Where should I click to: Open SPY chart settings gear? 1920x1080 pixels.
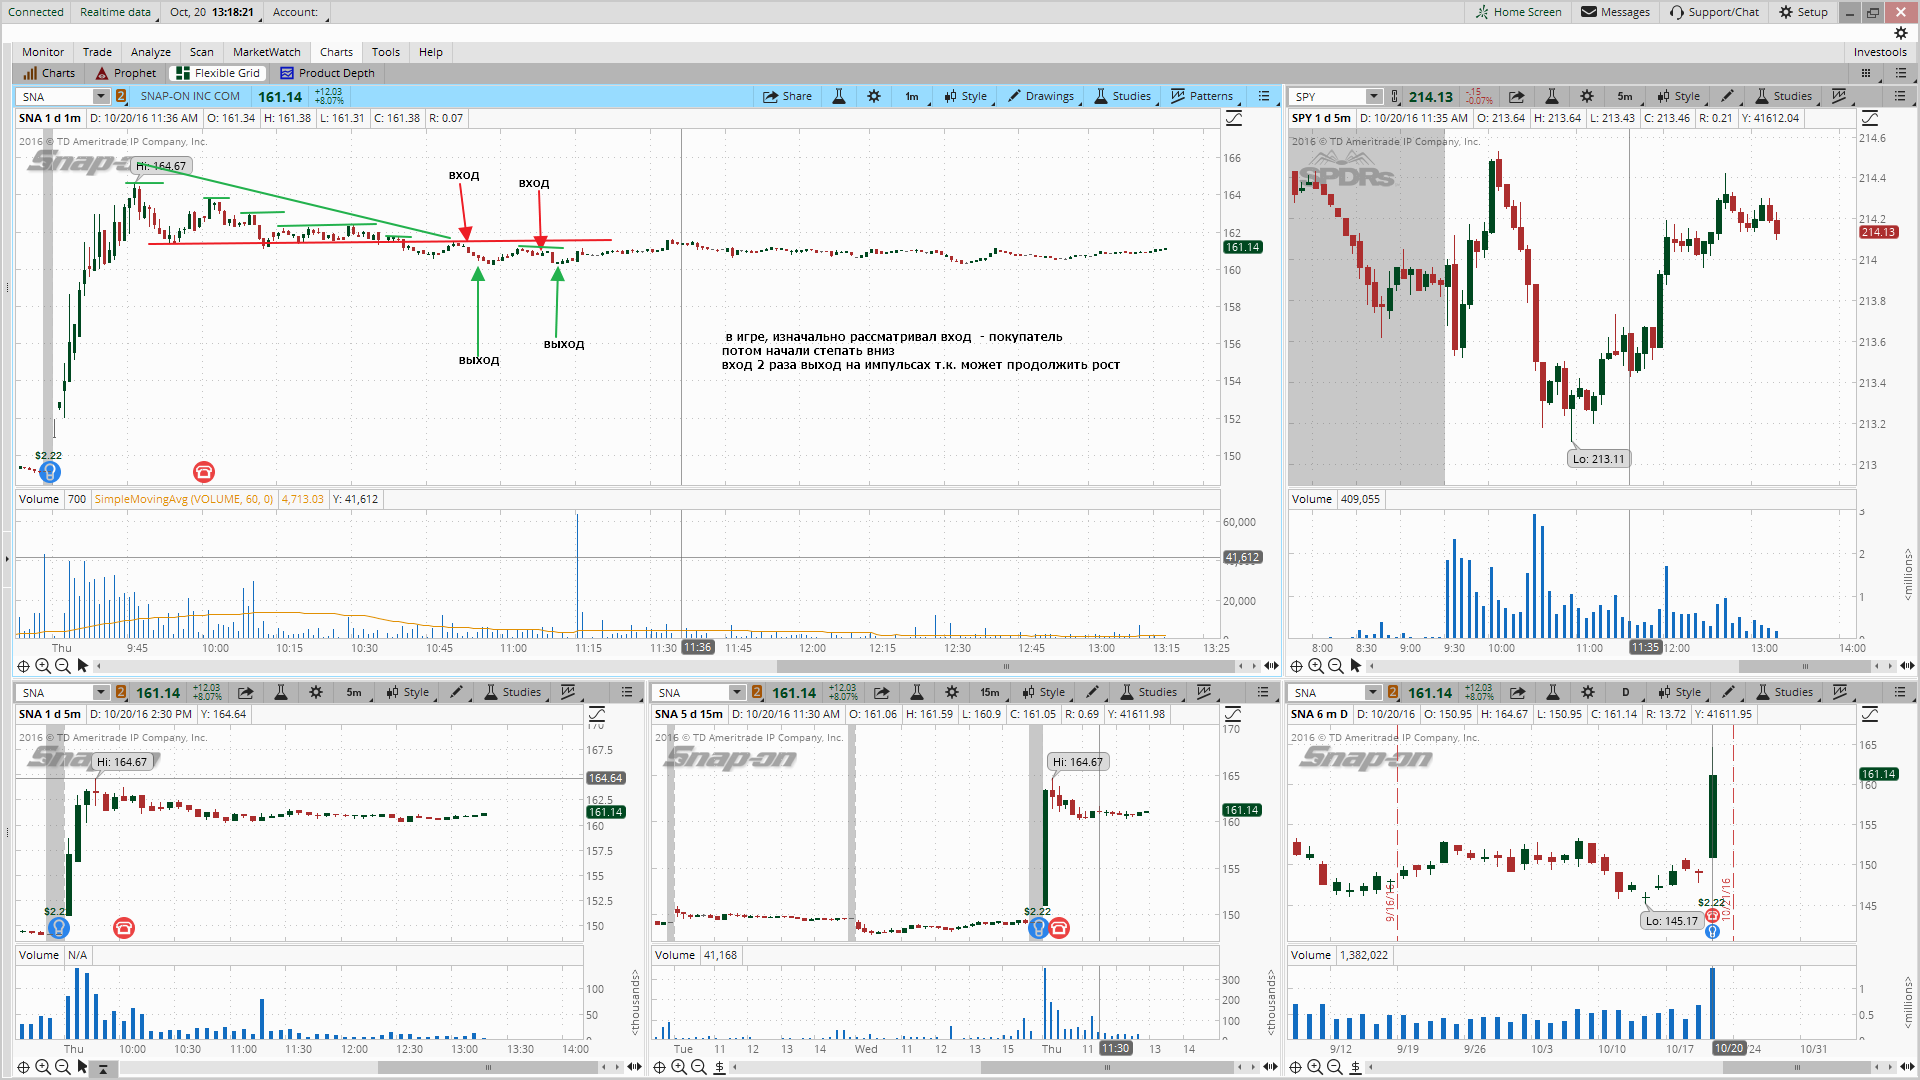tap(1587, 96)
